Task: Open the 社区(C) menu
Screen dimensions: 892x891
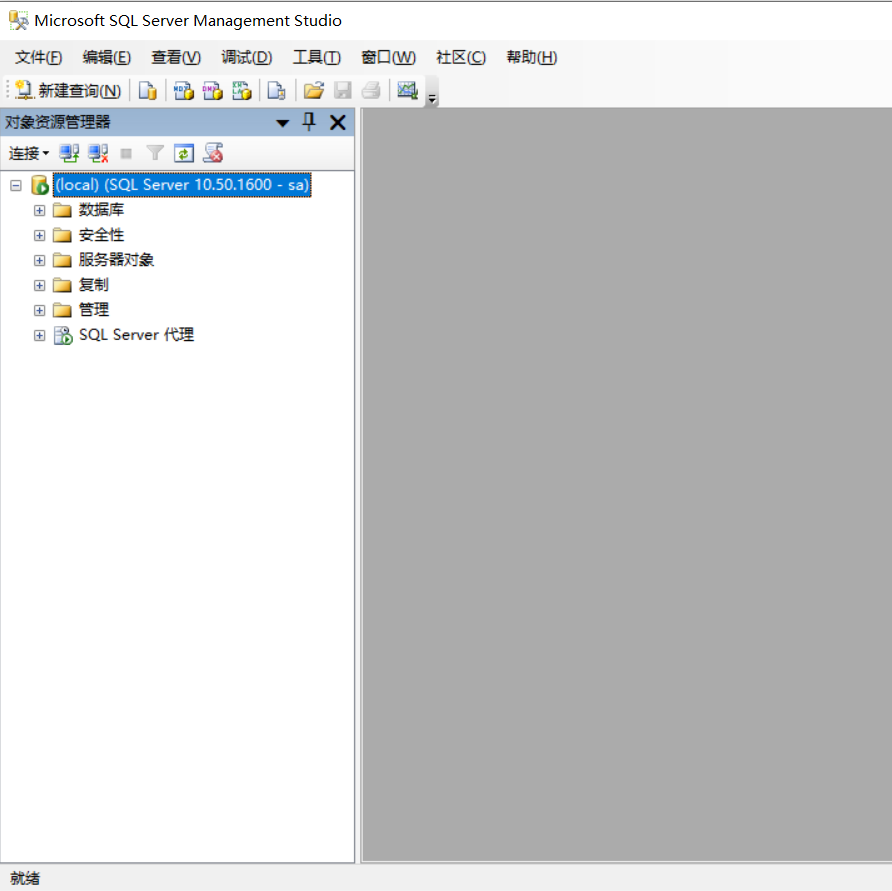Action: [461, 57]
